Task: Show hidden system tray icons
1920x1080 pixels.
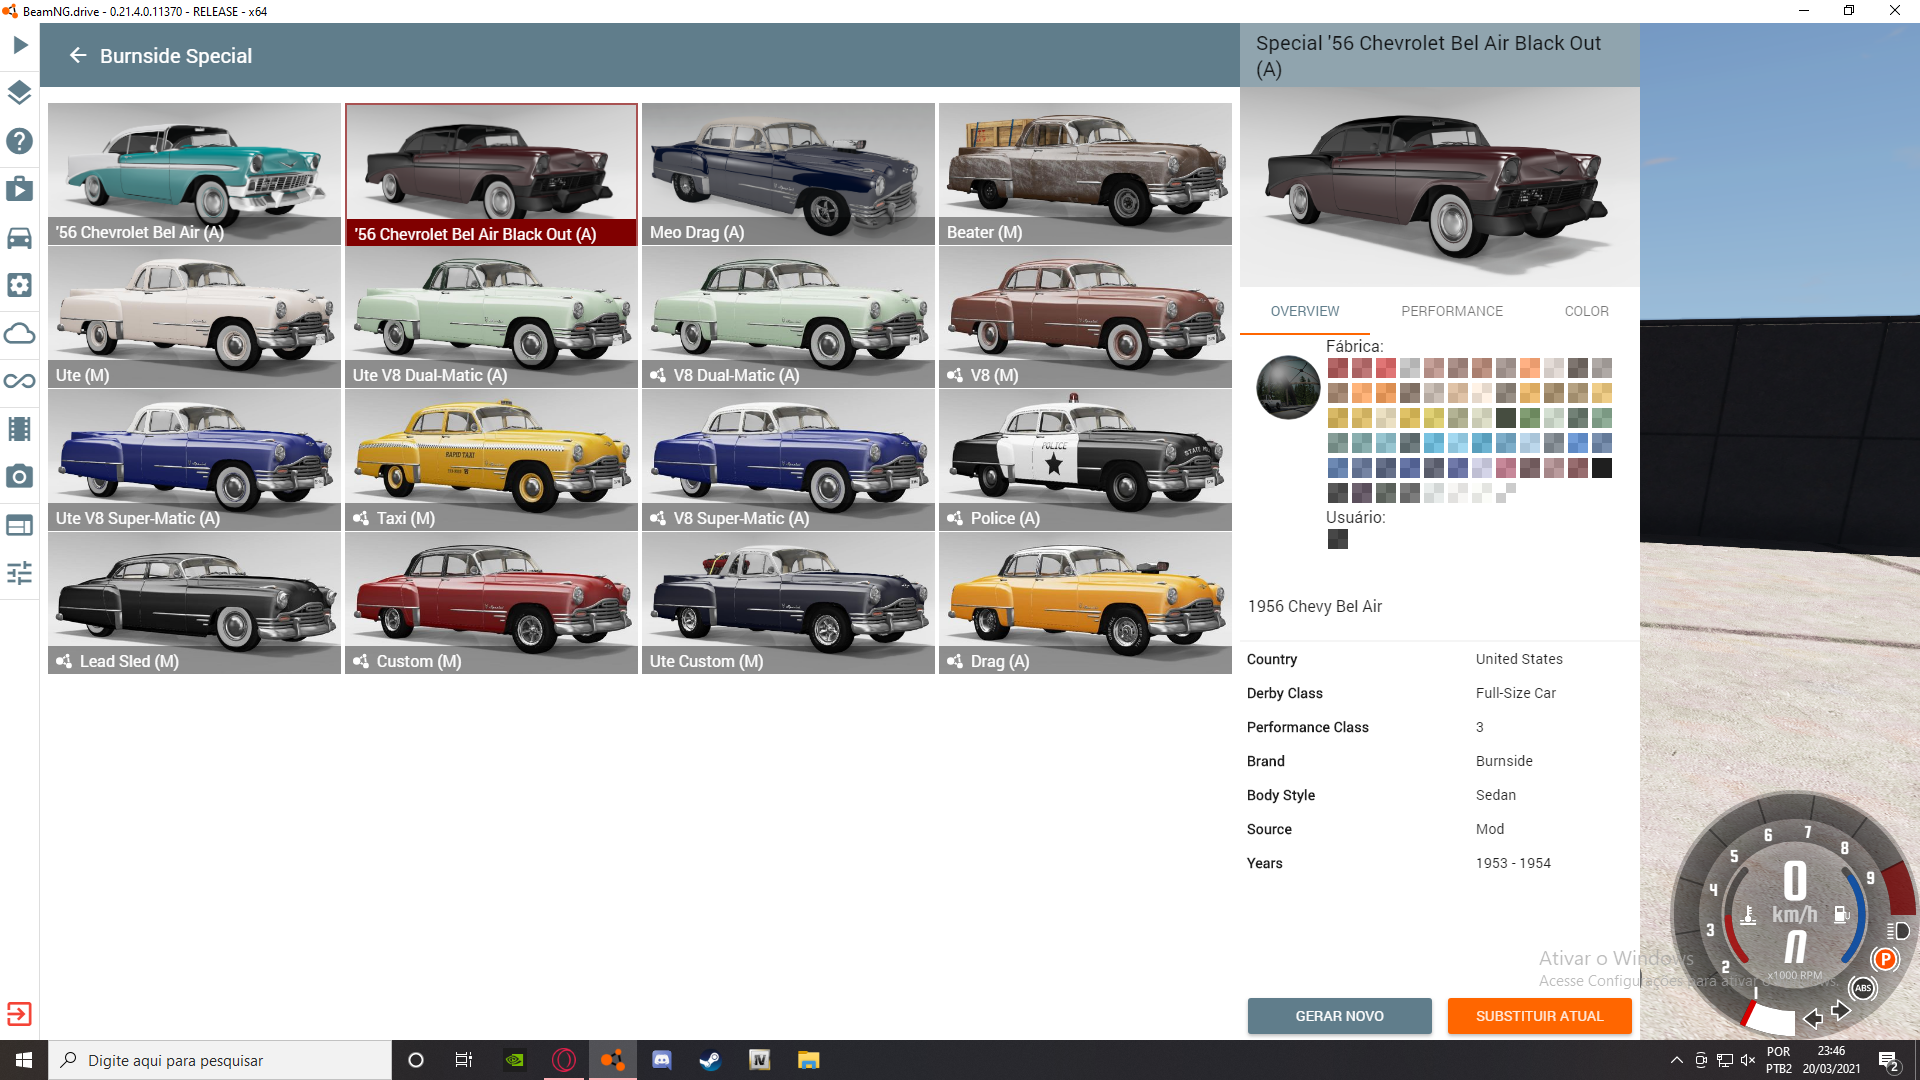Action: (1677, 1060)
